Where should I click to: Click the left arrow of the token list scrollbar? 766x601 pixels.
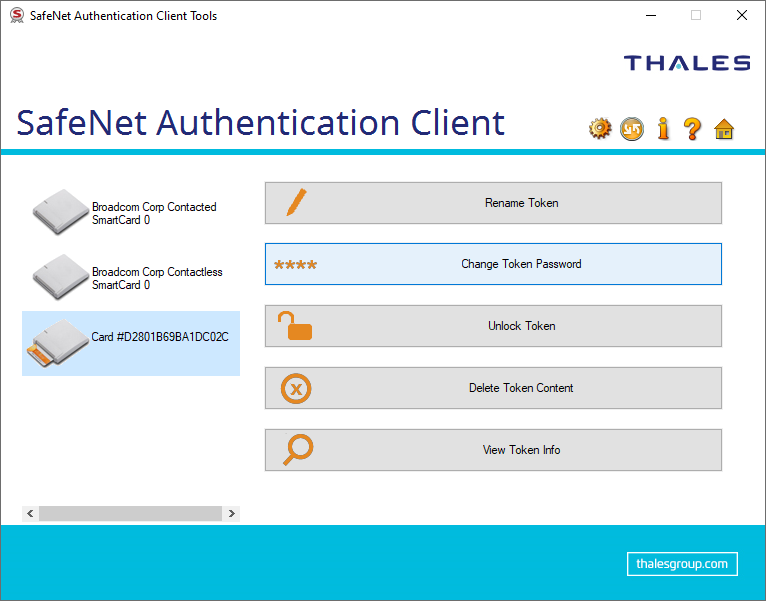30,514
